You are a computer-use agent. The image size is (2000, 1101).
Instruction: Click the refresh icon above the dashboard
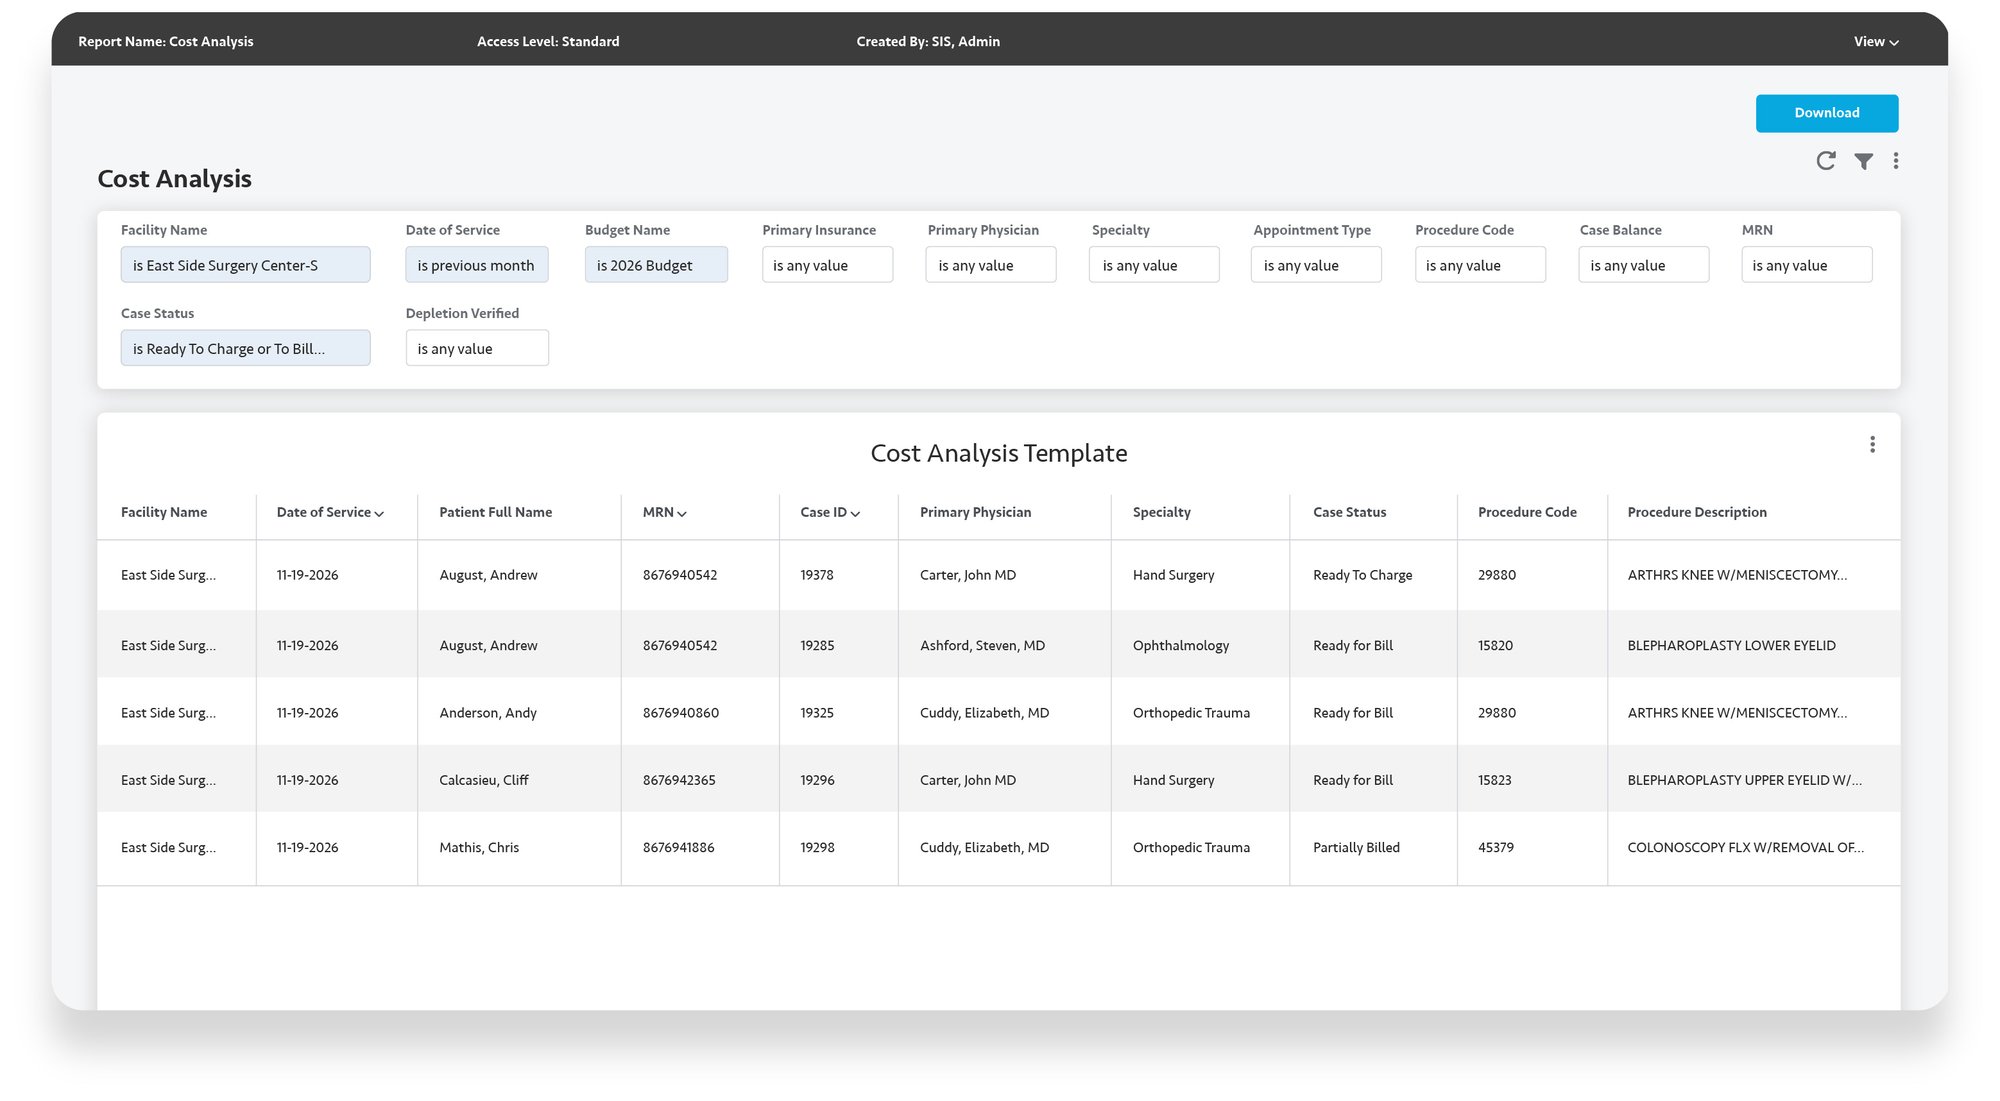click(1826, 160)
